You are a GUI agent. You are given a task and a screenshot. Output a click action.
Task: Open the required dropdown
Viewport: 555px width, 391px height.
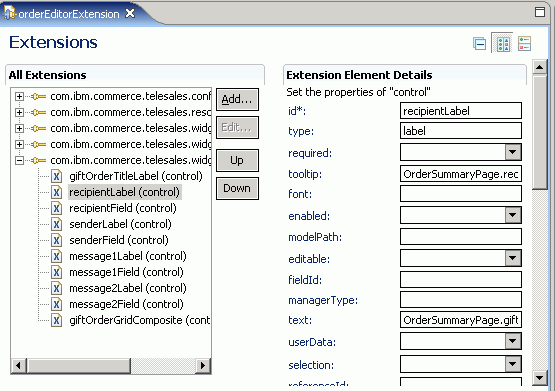513,152
